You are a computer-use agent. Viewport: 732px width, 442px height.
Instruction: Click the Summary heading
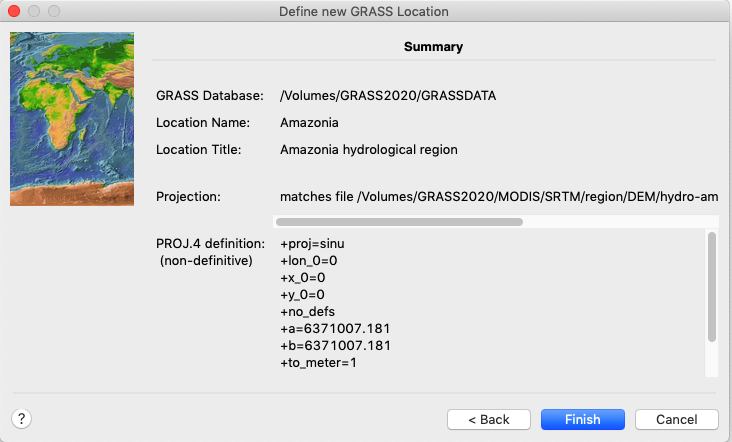tap(433, 46)
